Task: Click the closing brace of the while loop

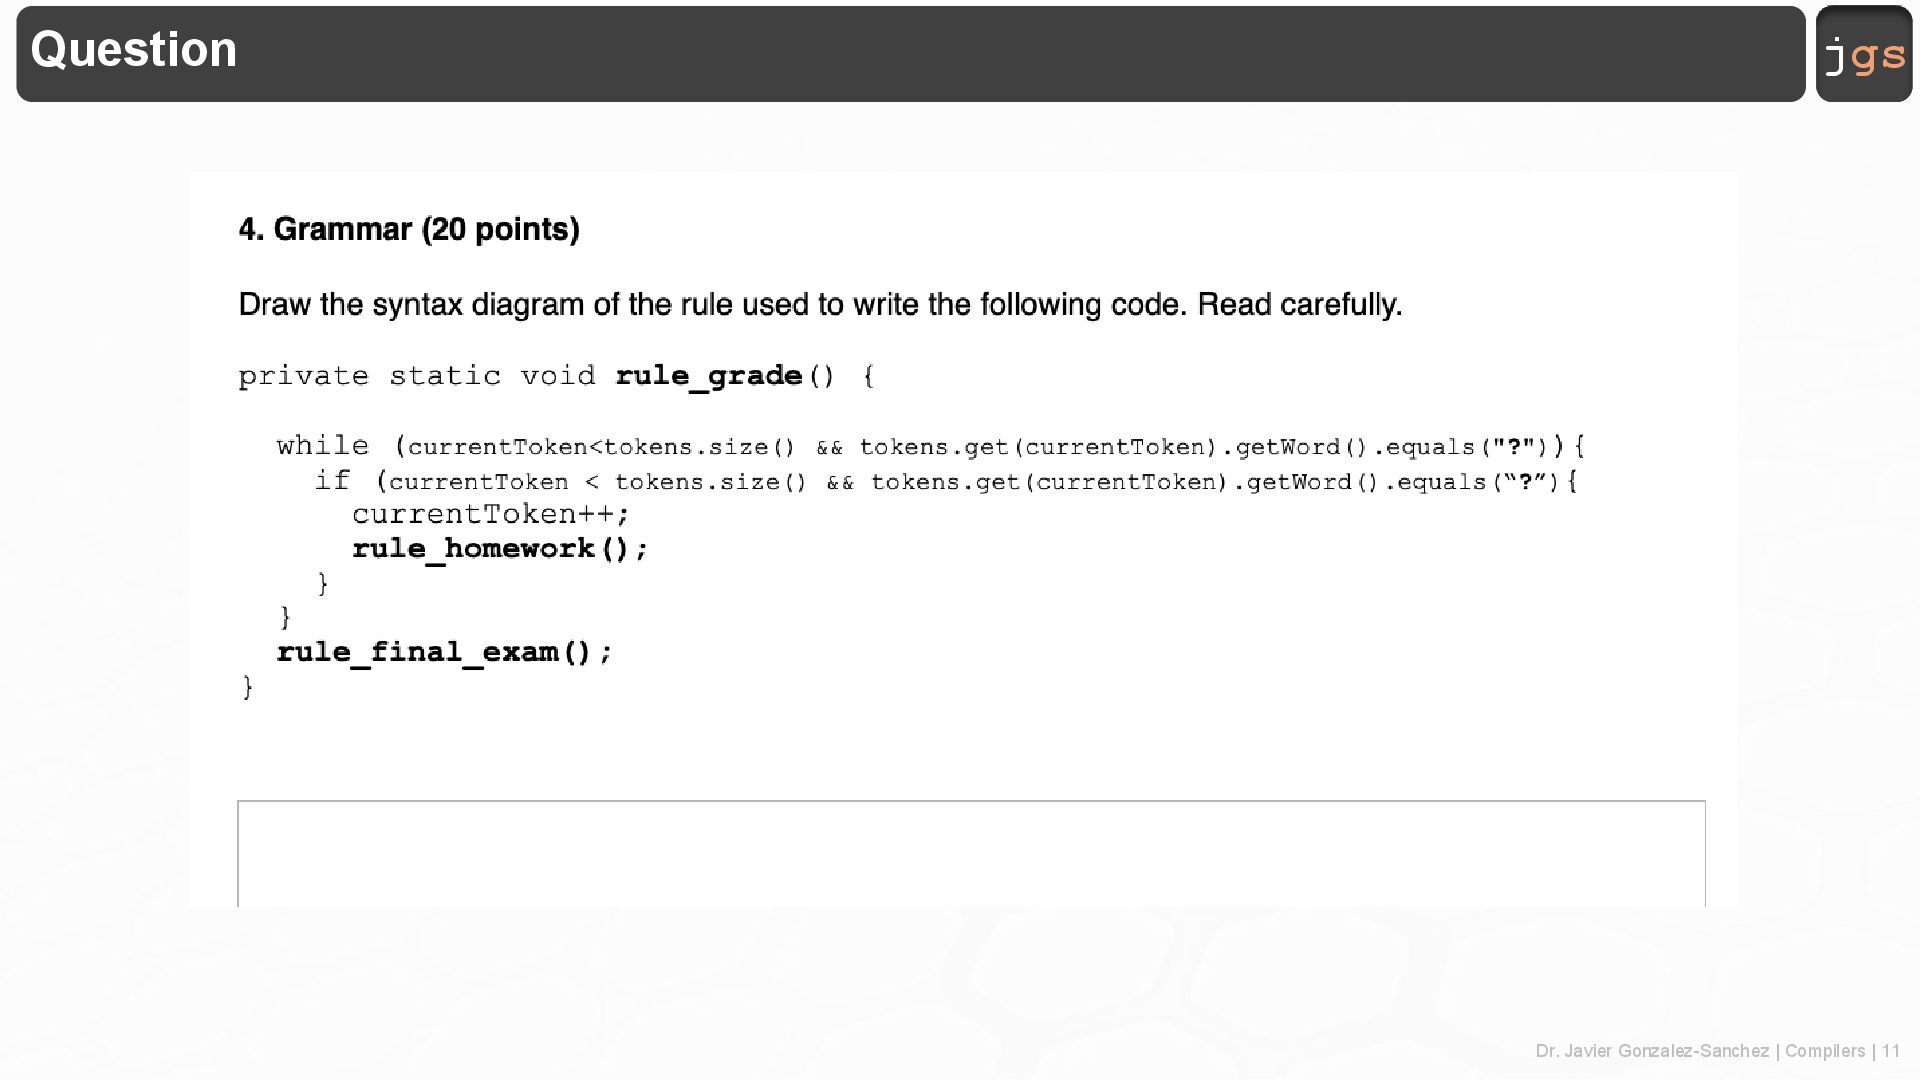Action: (286, 617)
